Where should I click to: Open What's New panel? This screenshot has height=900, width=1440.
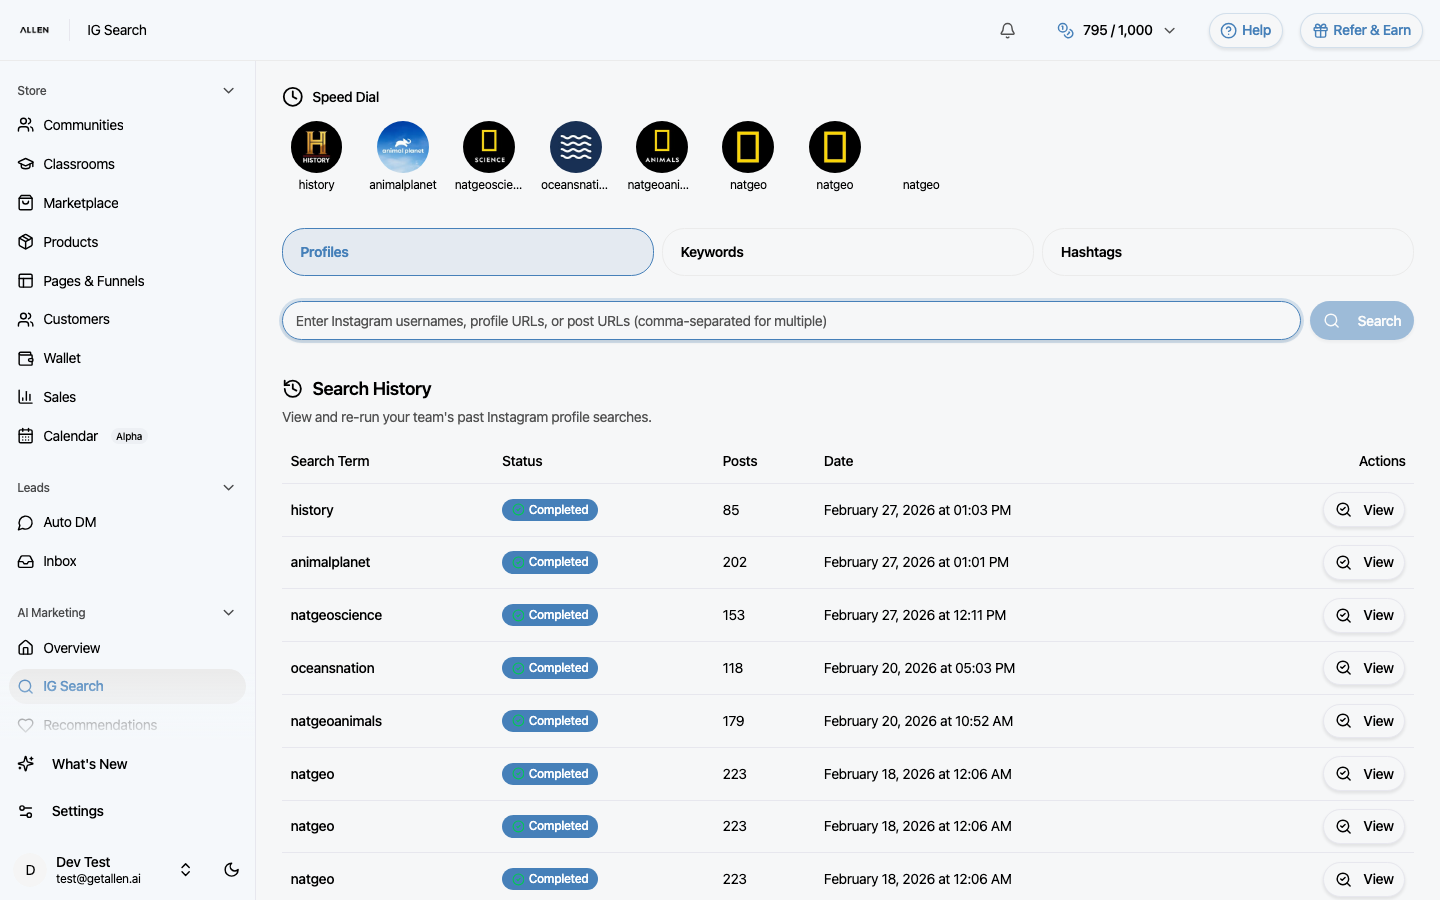(x=89, y=763)
